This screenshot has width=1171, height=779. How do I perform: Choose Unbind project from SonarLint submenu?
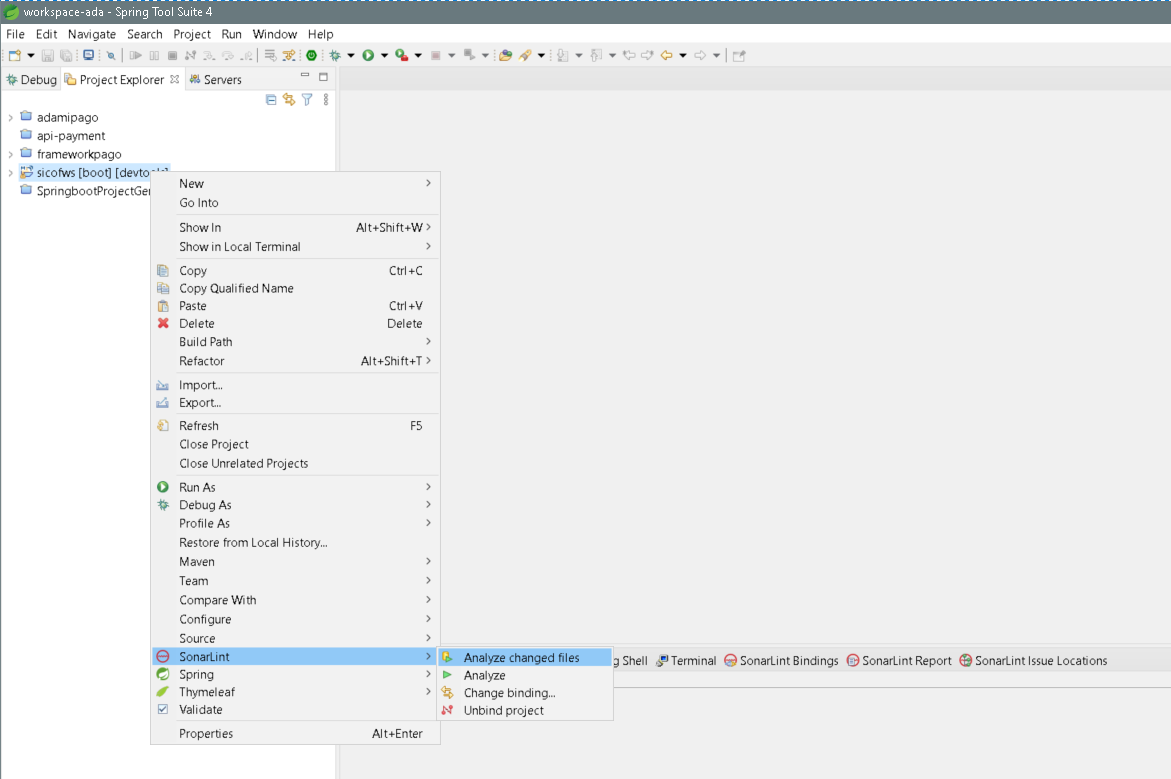503,711
